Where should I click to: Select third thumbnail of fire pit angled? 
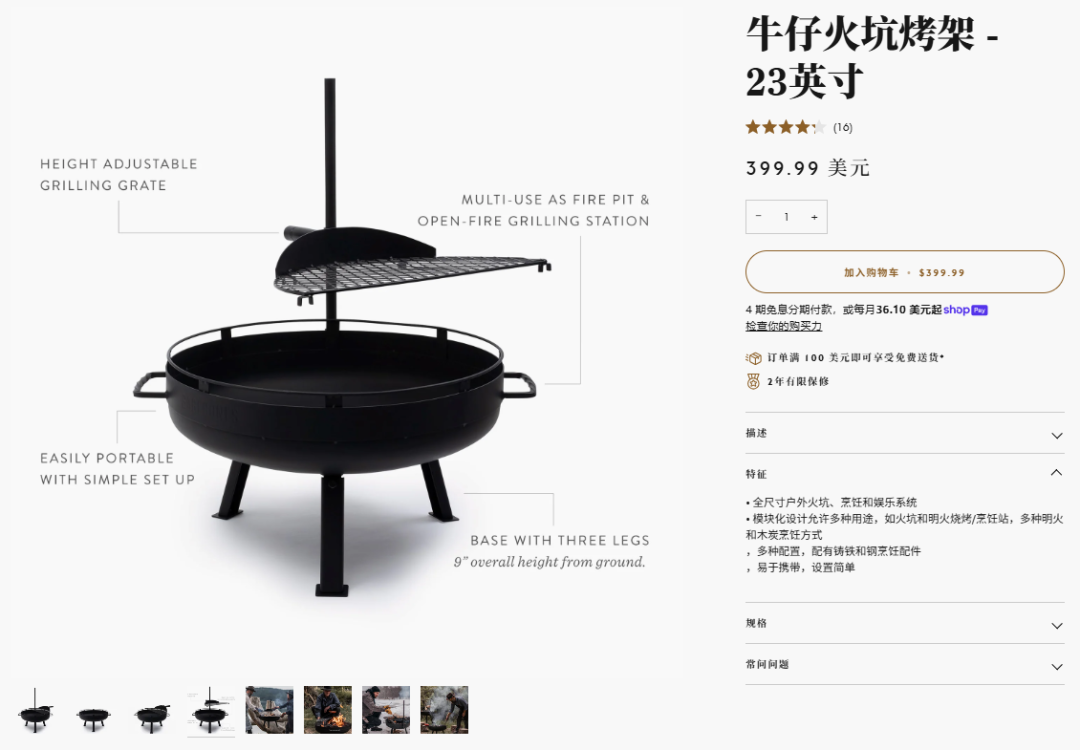pyautogui.click(x=152, y=710)
